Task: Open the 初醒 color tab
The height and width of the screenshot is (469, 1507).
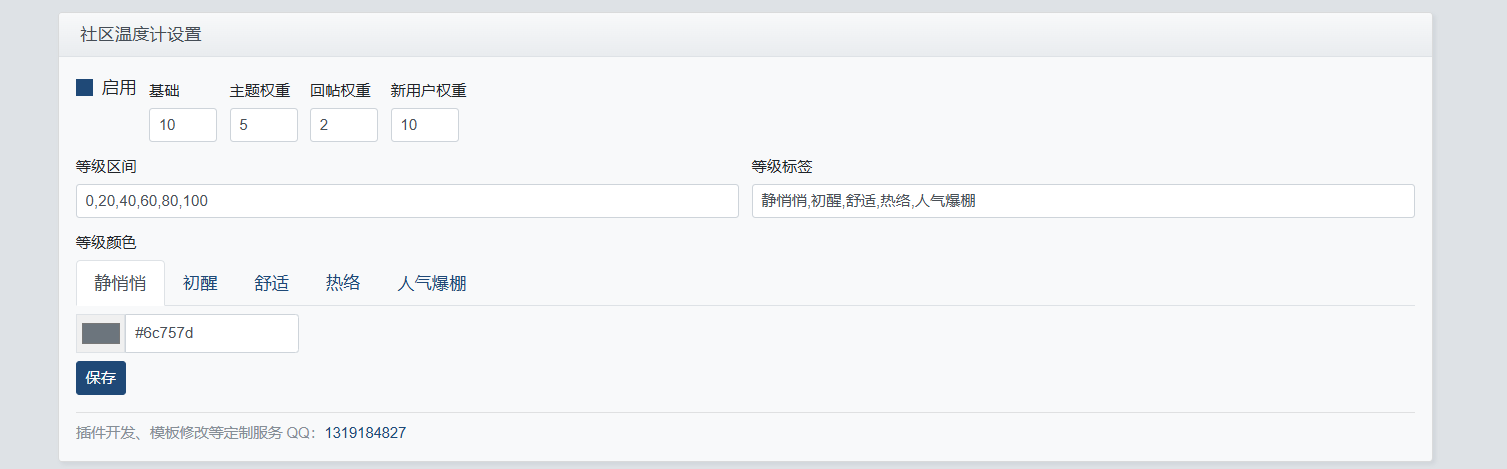Action: click(200, 283)
